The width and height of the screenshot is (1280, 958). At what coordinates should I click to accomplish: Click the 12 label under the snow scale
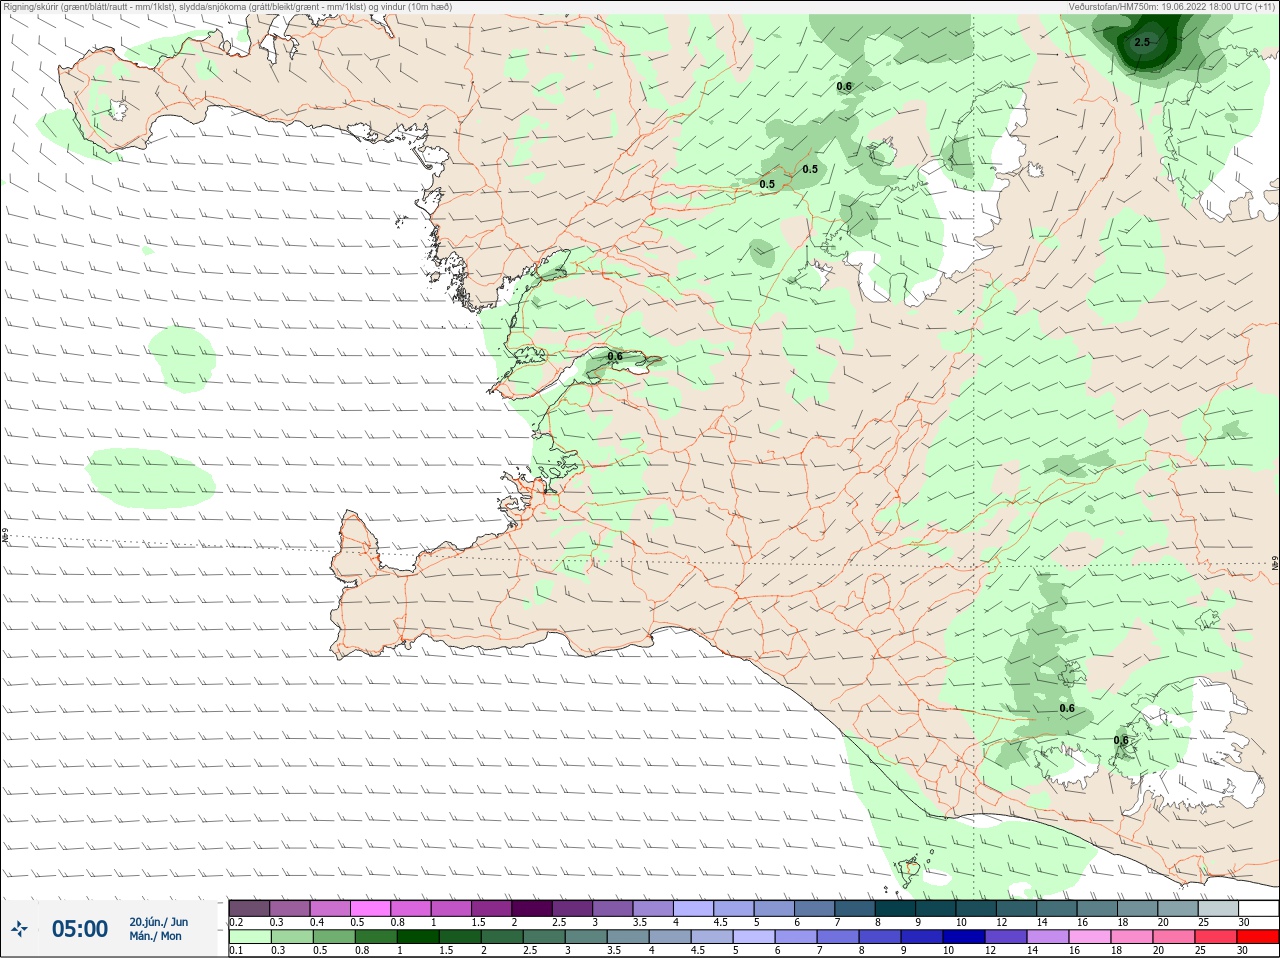click(x=1001, y=922)
